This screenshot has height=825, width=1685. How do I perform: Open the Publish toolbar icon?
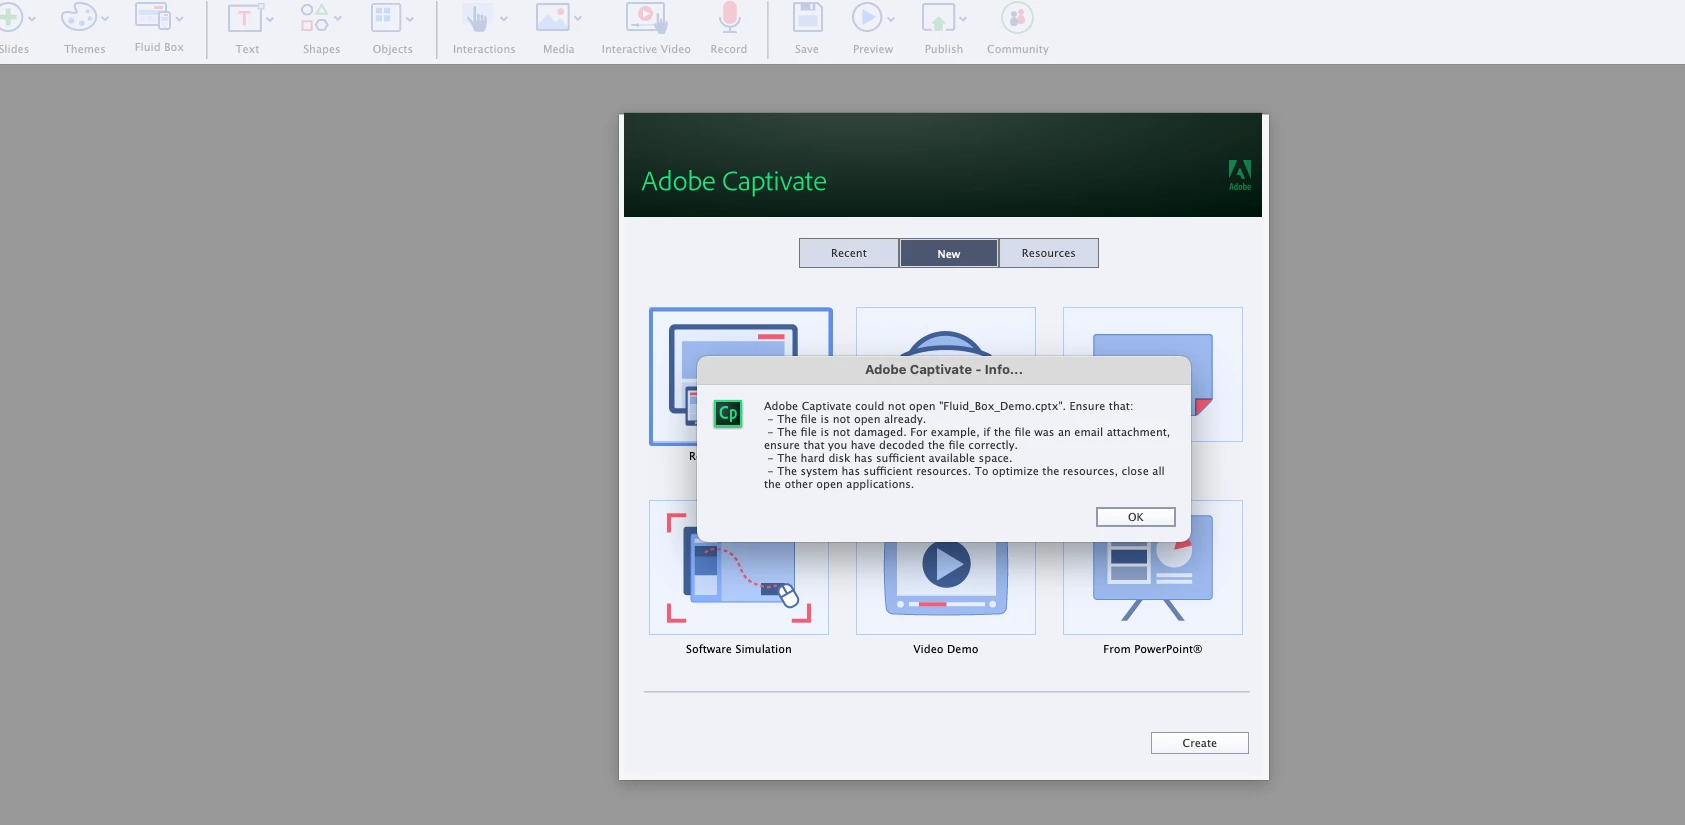938,18
